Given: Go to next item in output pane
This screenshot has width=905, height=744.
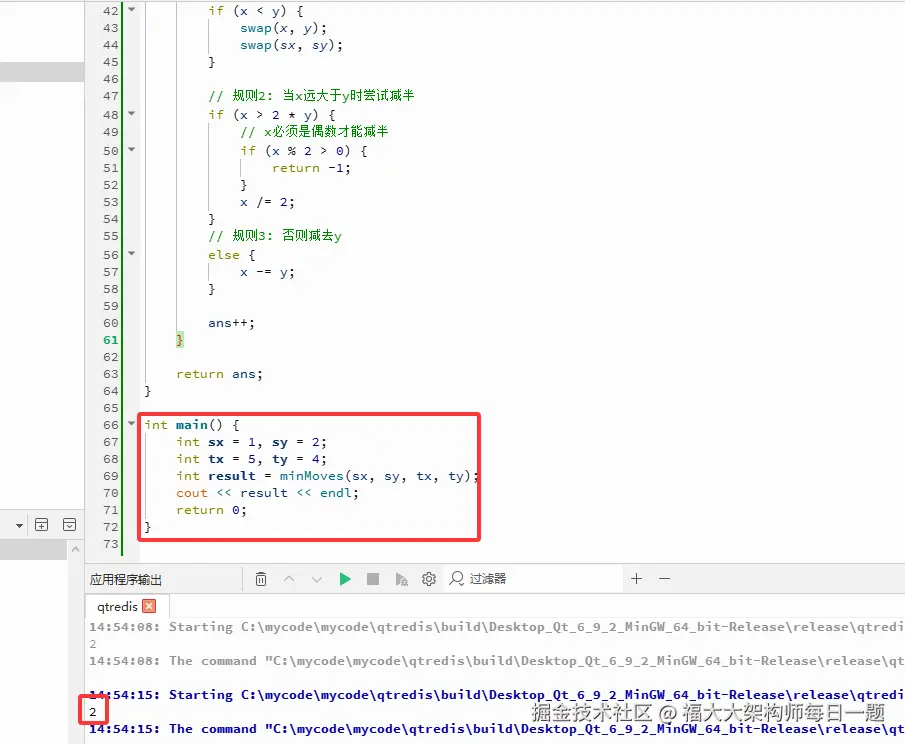Looking at the screenshot, I should (316, 579).
